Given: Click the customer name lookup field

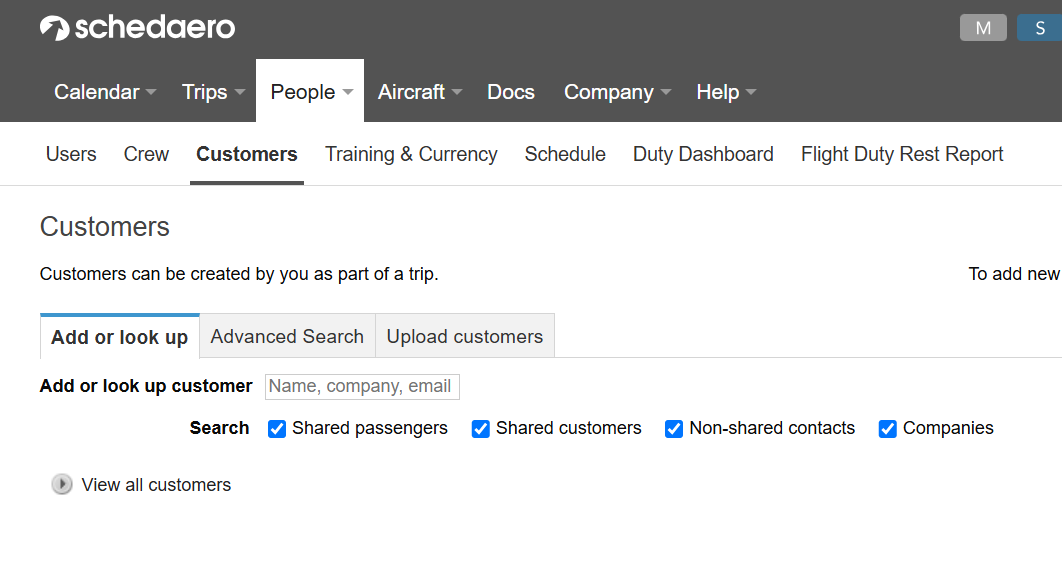Looking at the screenshot, I should [x=362, y=386].
